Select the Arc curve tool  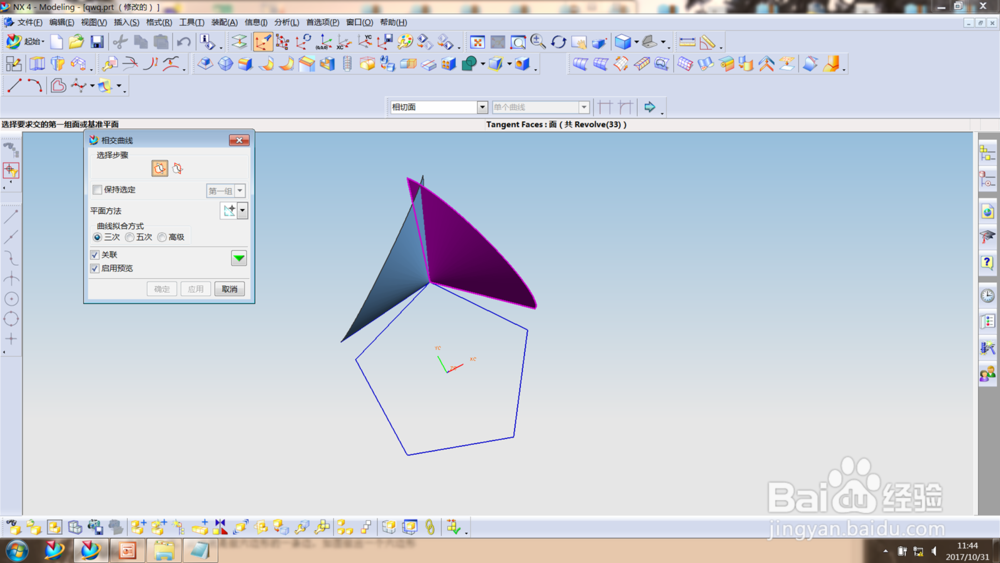click(34, 85)
